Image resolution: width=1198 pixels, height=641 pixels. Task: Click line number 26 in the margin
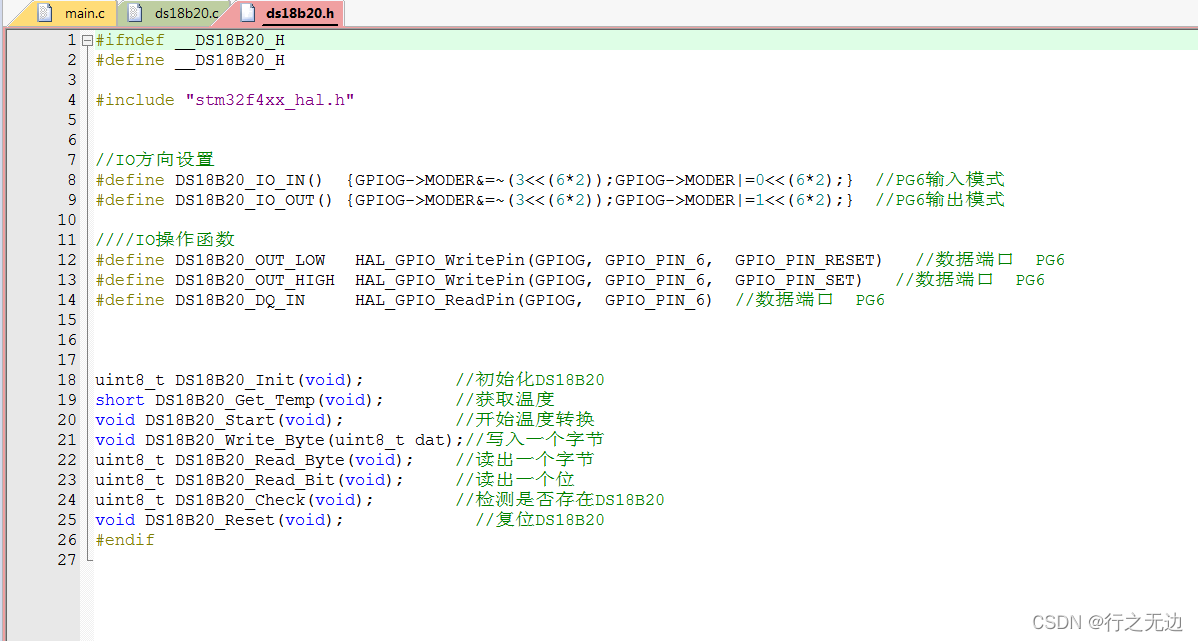click(x=67, y=540)
